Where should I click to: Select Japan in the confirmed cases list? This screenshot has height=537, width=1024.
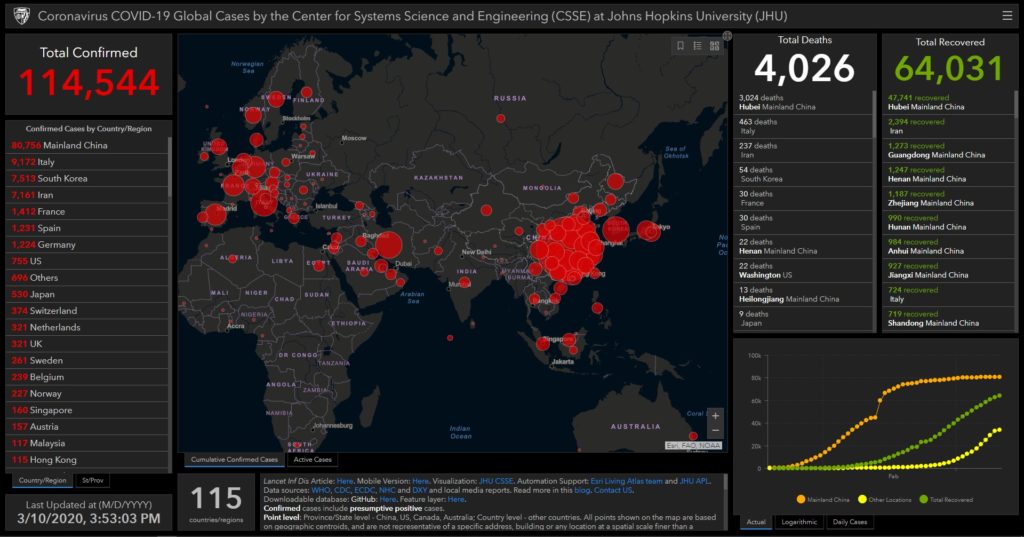point(88,294)
